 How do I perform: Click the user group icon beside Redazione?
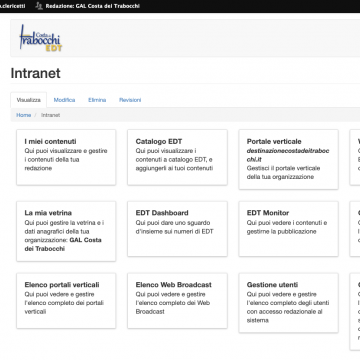[x=39, y=6]
